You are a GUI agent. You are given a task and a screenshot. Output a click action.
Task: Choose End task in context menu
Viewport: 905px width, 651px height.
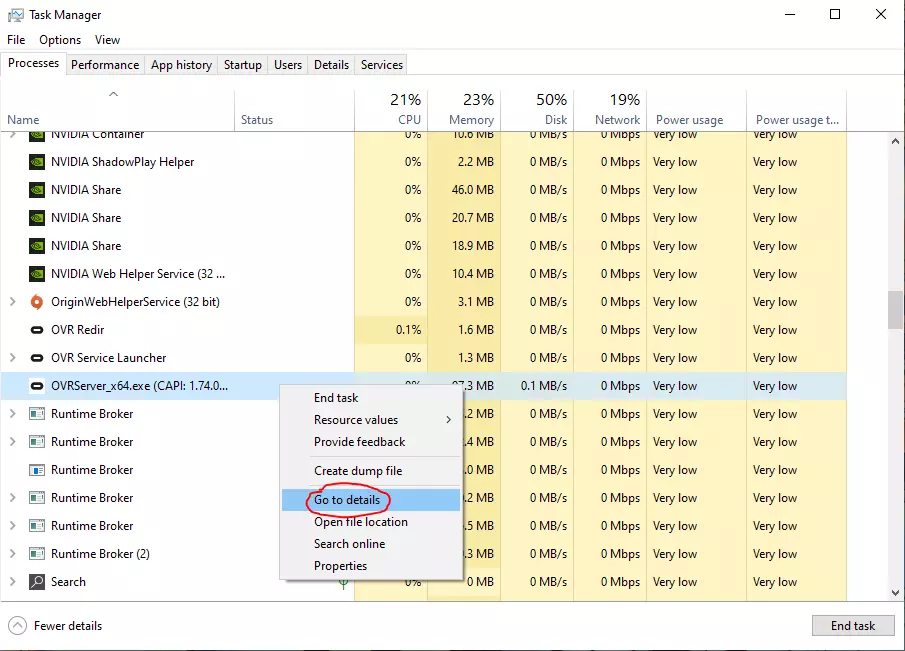(x=371, y=398)
